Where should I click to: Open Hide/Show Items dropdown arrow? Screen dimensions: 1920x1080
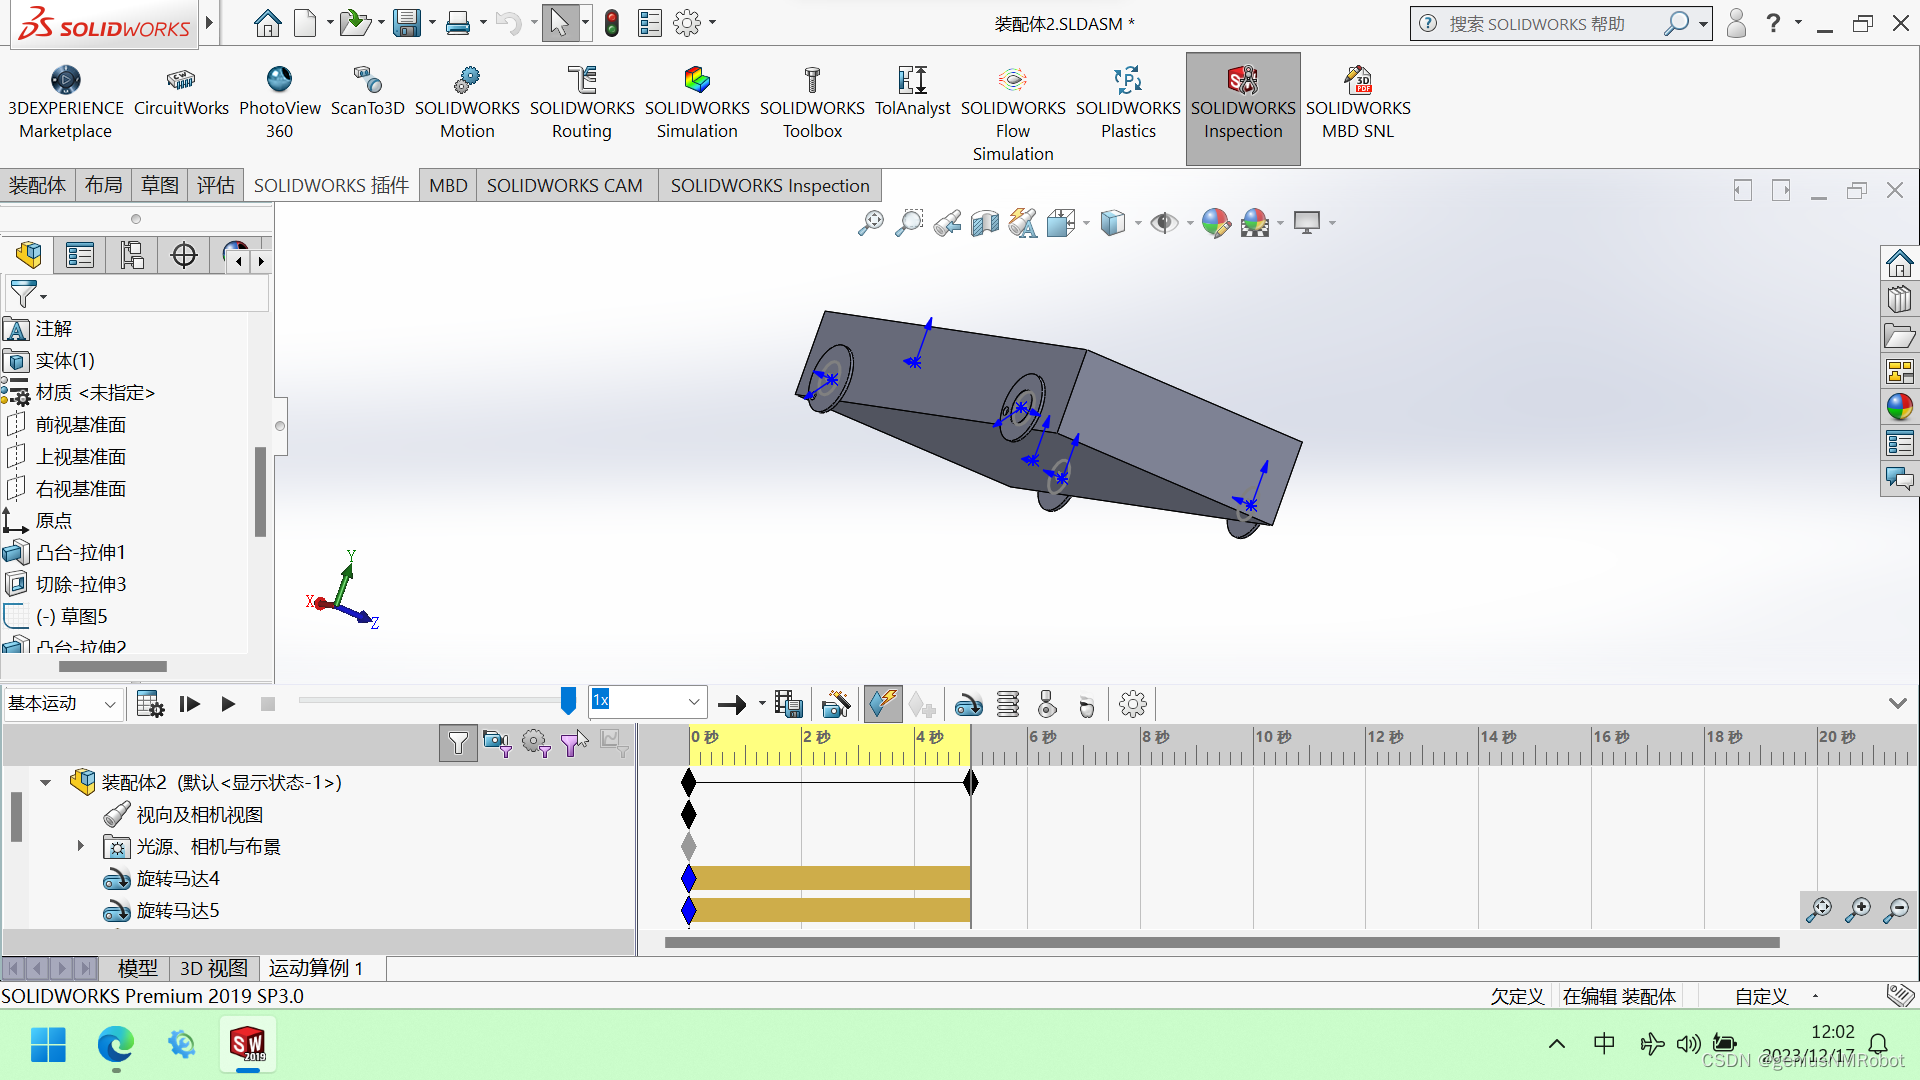tap(1189, 223)
